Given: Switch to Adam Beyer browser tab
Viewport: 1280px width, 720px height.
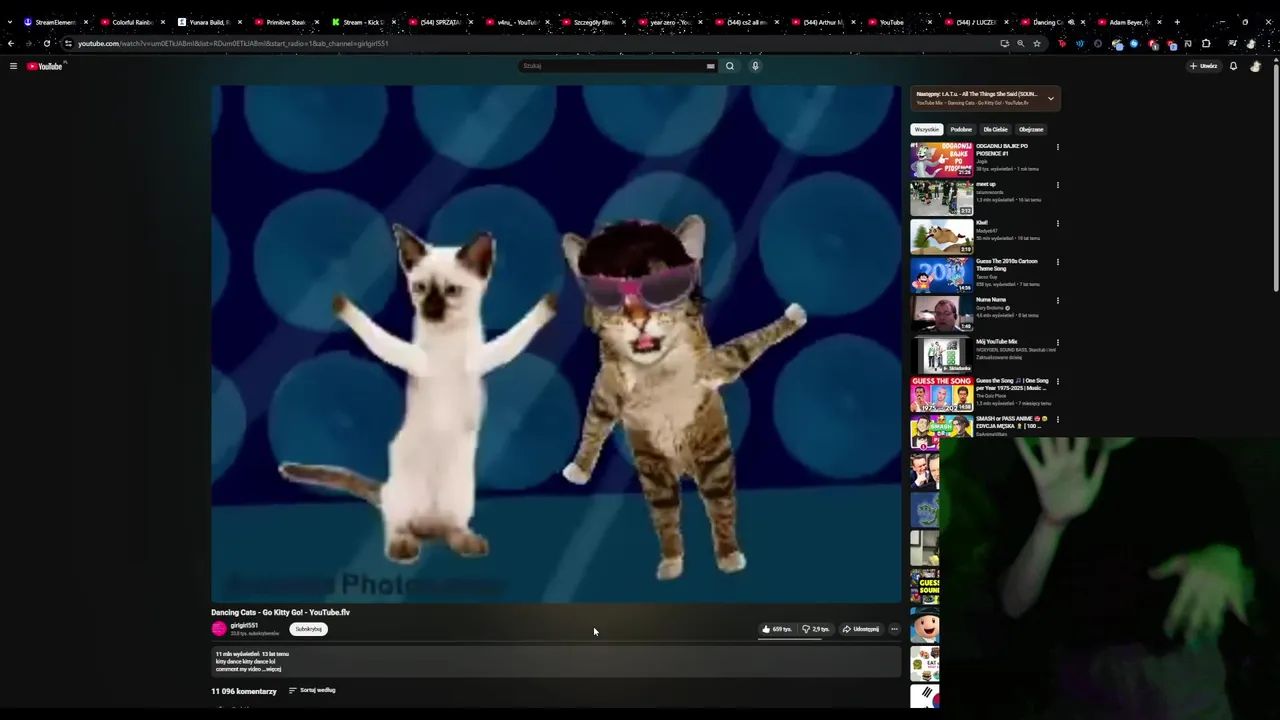Looking at the screenshot, I should pos(1130,22).
